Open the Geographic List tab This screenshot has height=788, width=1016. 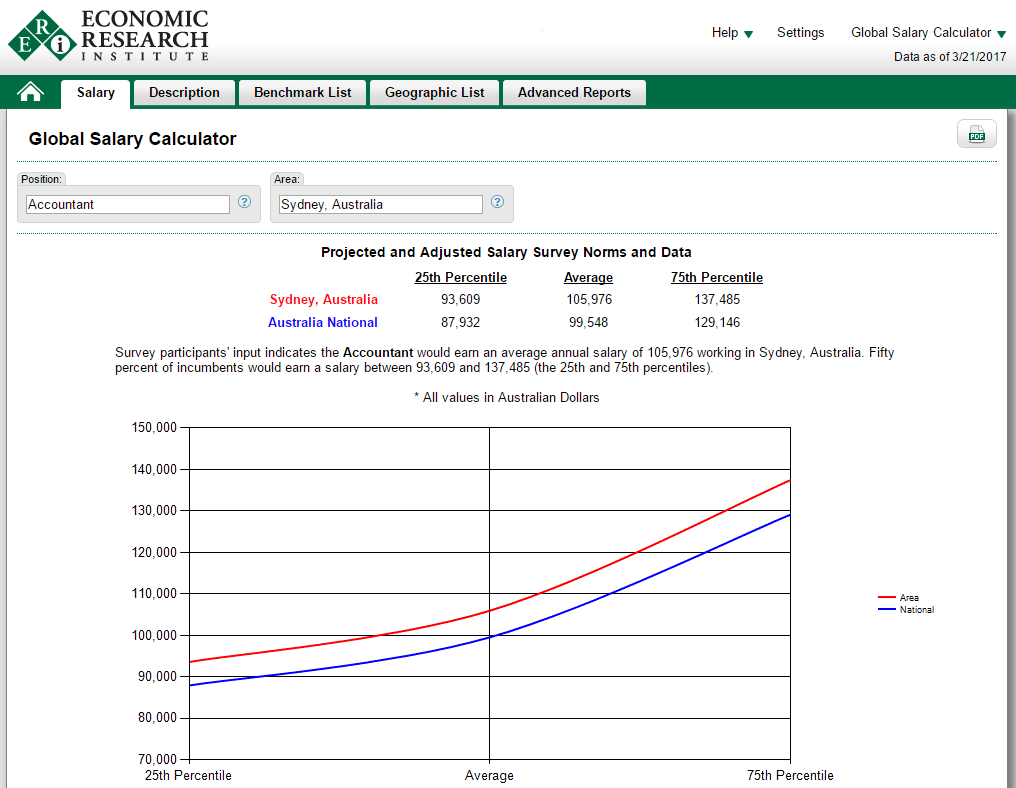[435, 93]
